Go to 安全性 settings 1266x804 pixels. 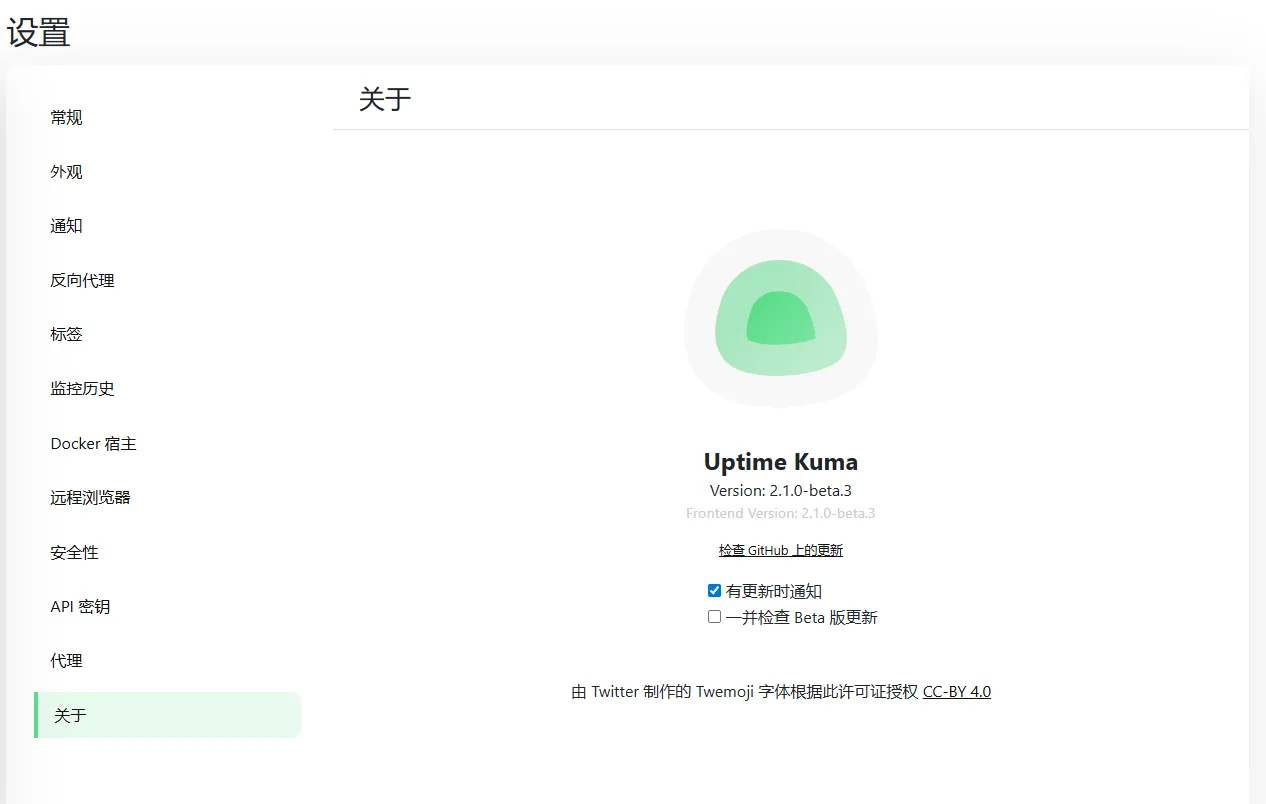[75, 552]
